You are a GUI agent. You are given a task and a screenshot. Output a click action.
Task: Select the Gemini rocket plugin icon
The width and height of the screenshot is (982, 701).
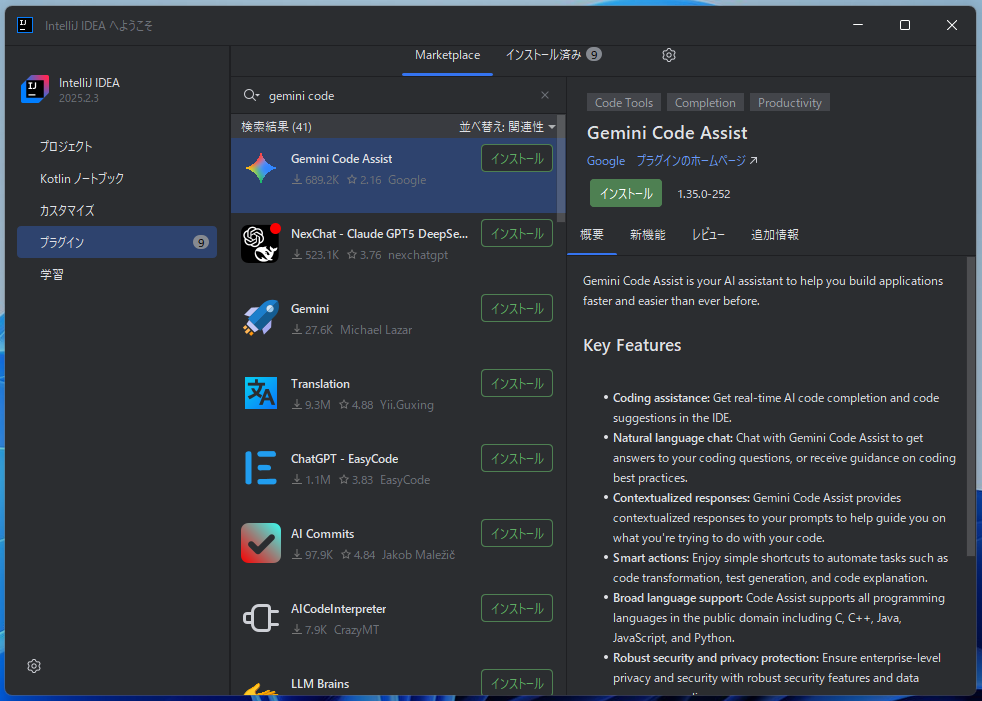click(x=261, y=318)
